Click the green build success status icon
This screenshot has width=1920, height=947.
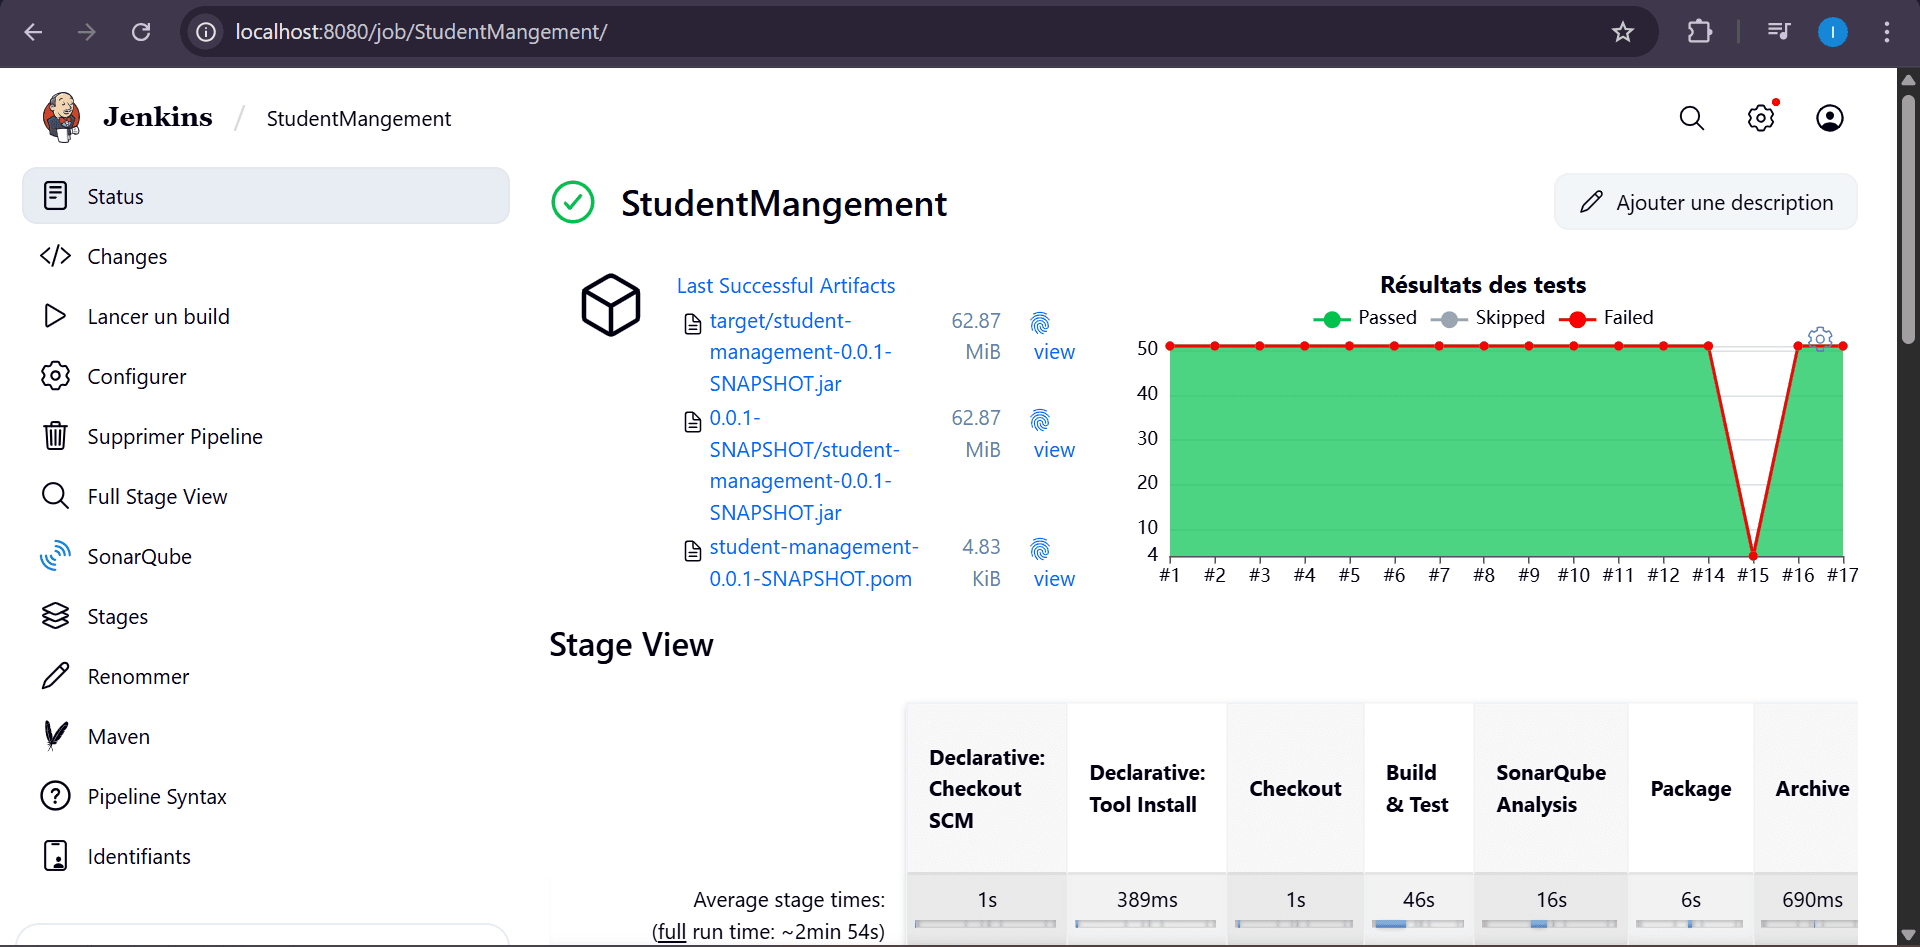(x=573, y=202)
